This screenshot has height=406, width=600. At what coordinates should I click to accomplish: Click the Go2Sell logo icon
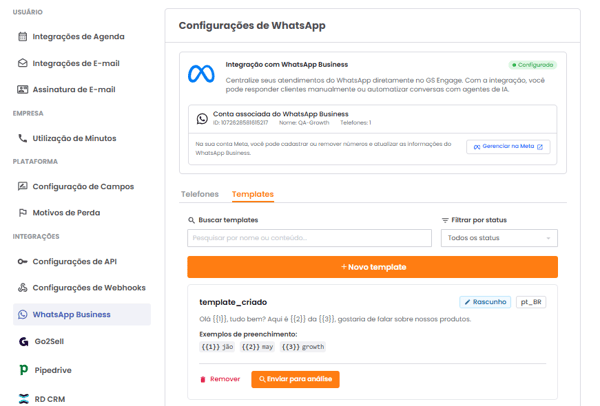click(23, 342)
